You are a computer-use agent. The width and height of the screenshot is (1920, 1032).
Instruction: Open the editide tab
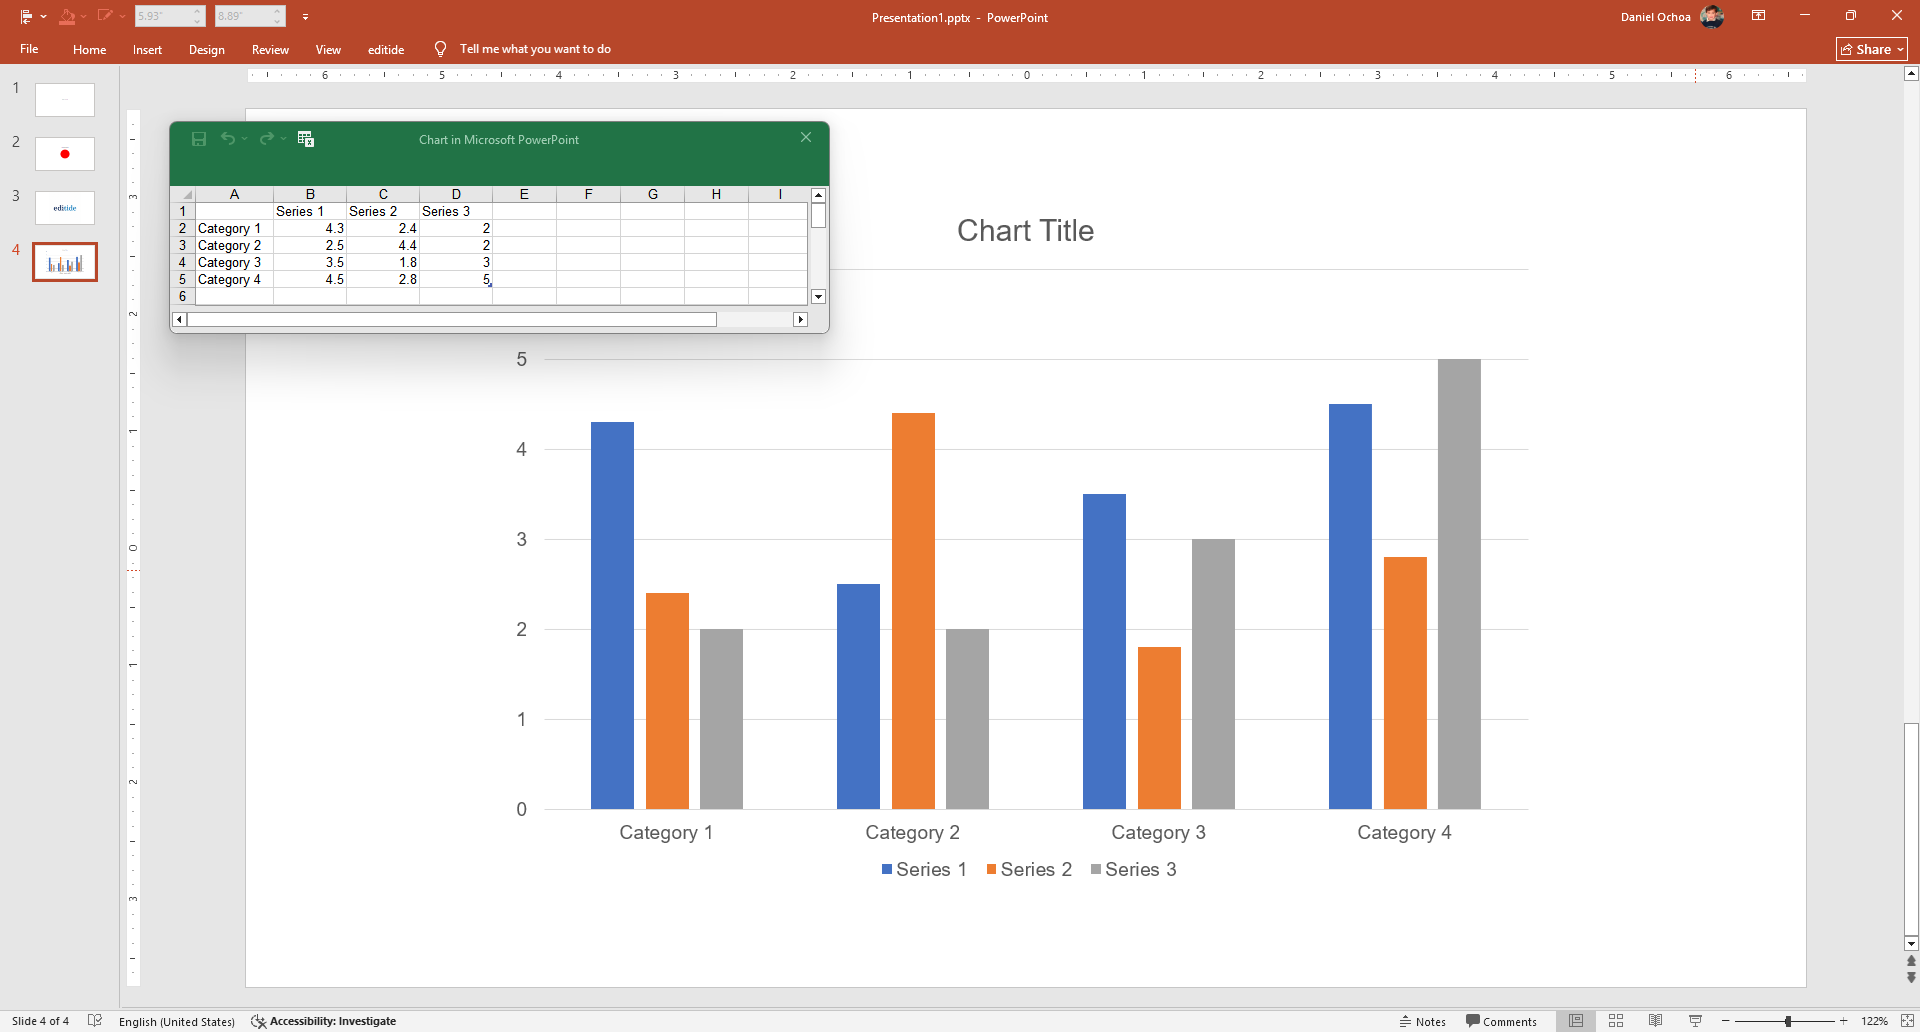(x=386, y=49)
